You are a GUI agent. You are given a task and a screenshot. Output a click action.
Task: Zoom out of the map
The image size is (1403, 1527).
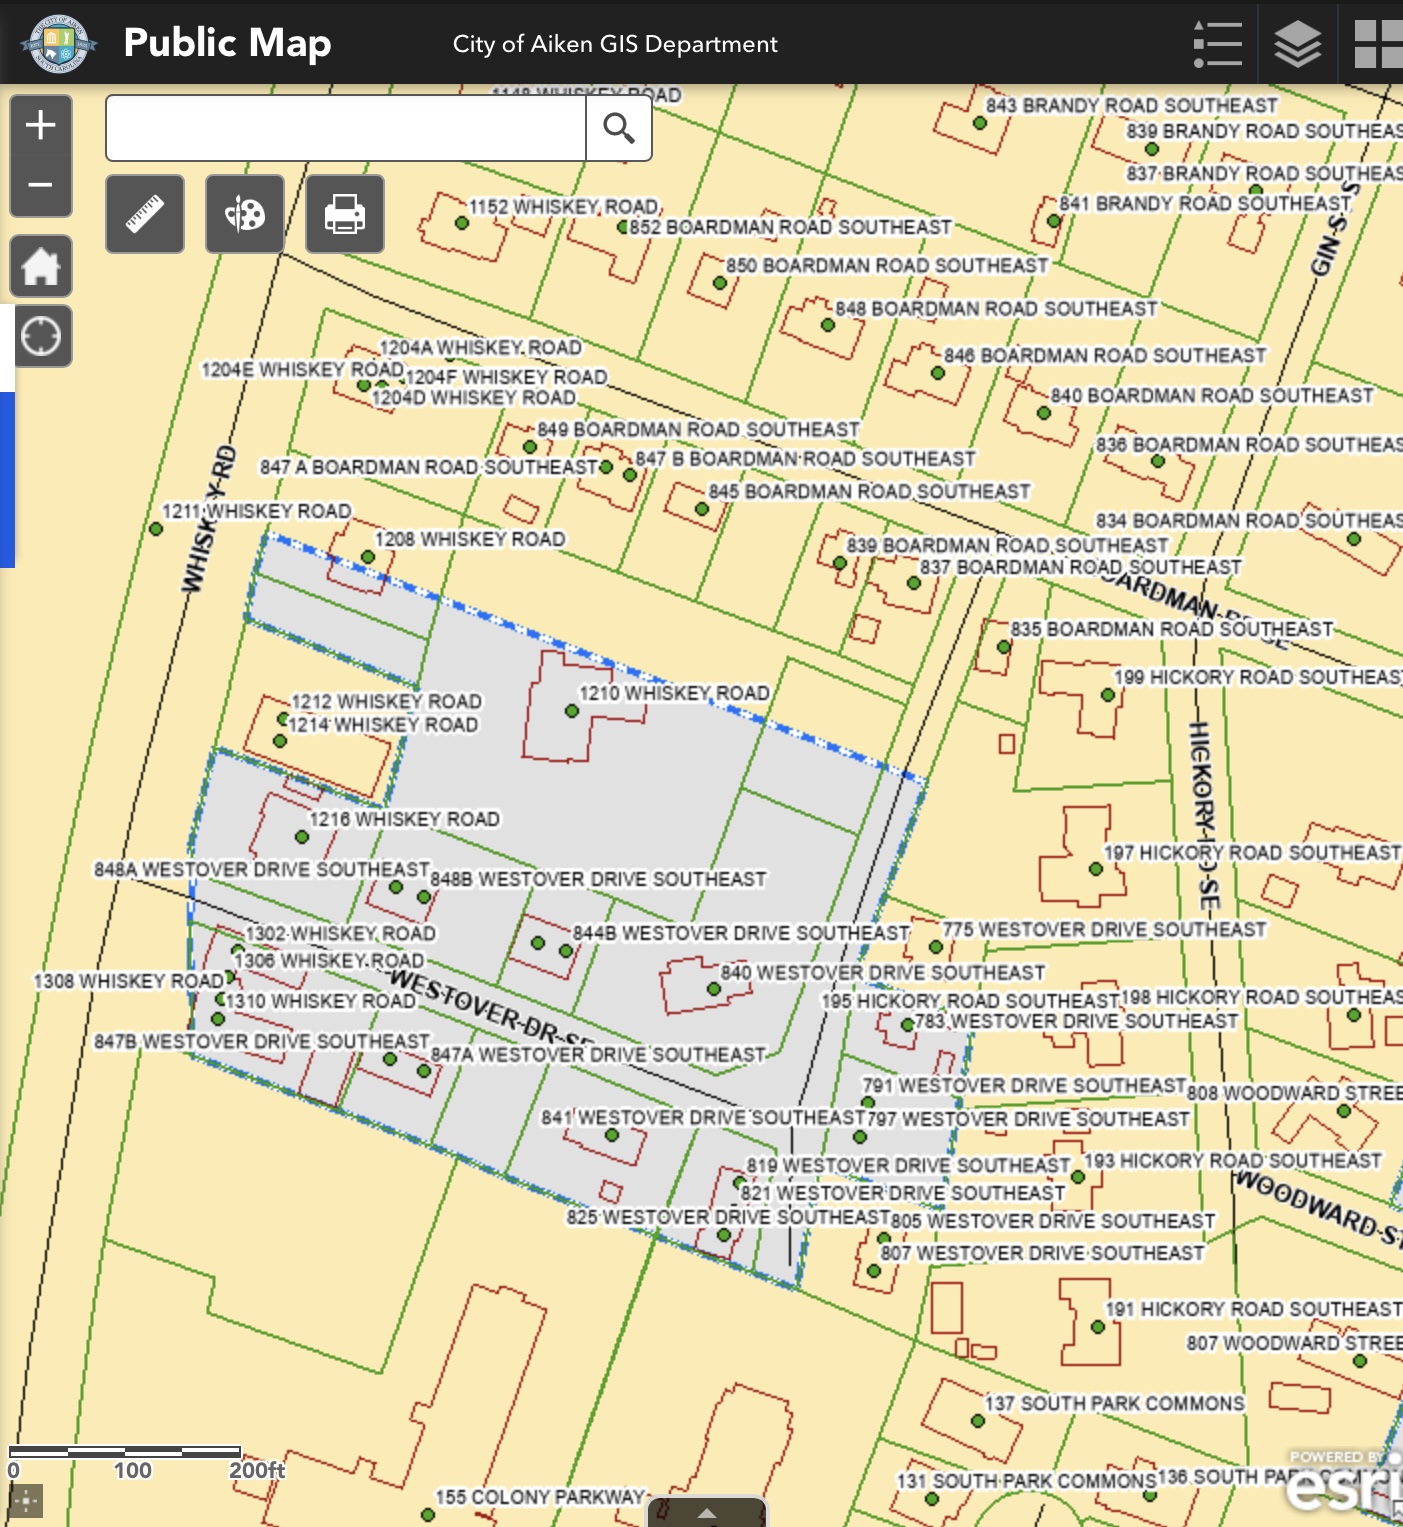click(40, 186)
